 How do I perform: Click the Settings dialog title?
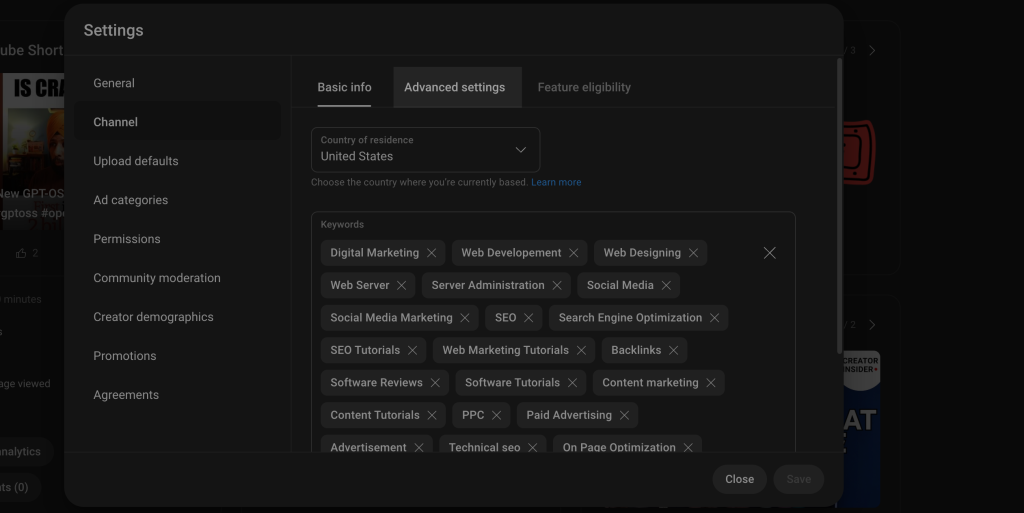click(114, 30)
